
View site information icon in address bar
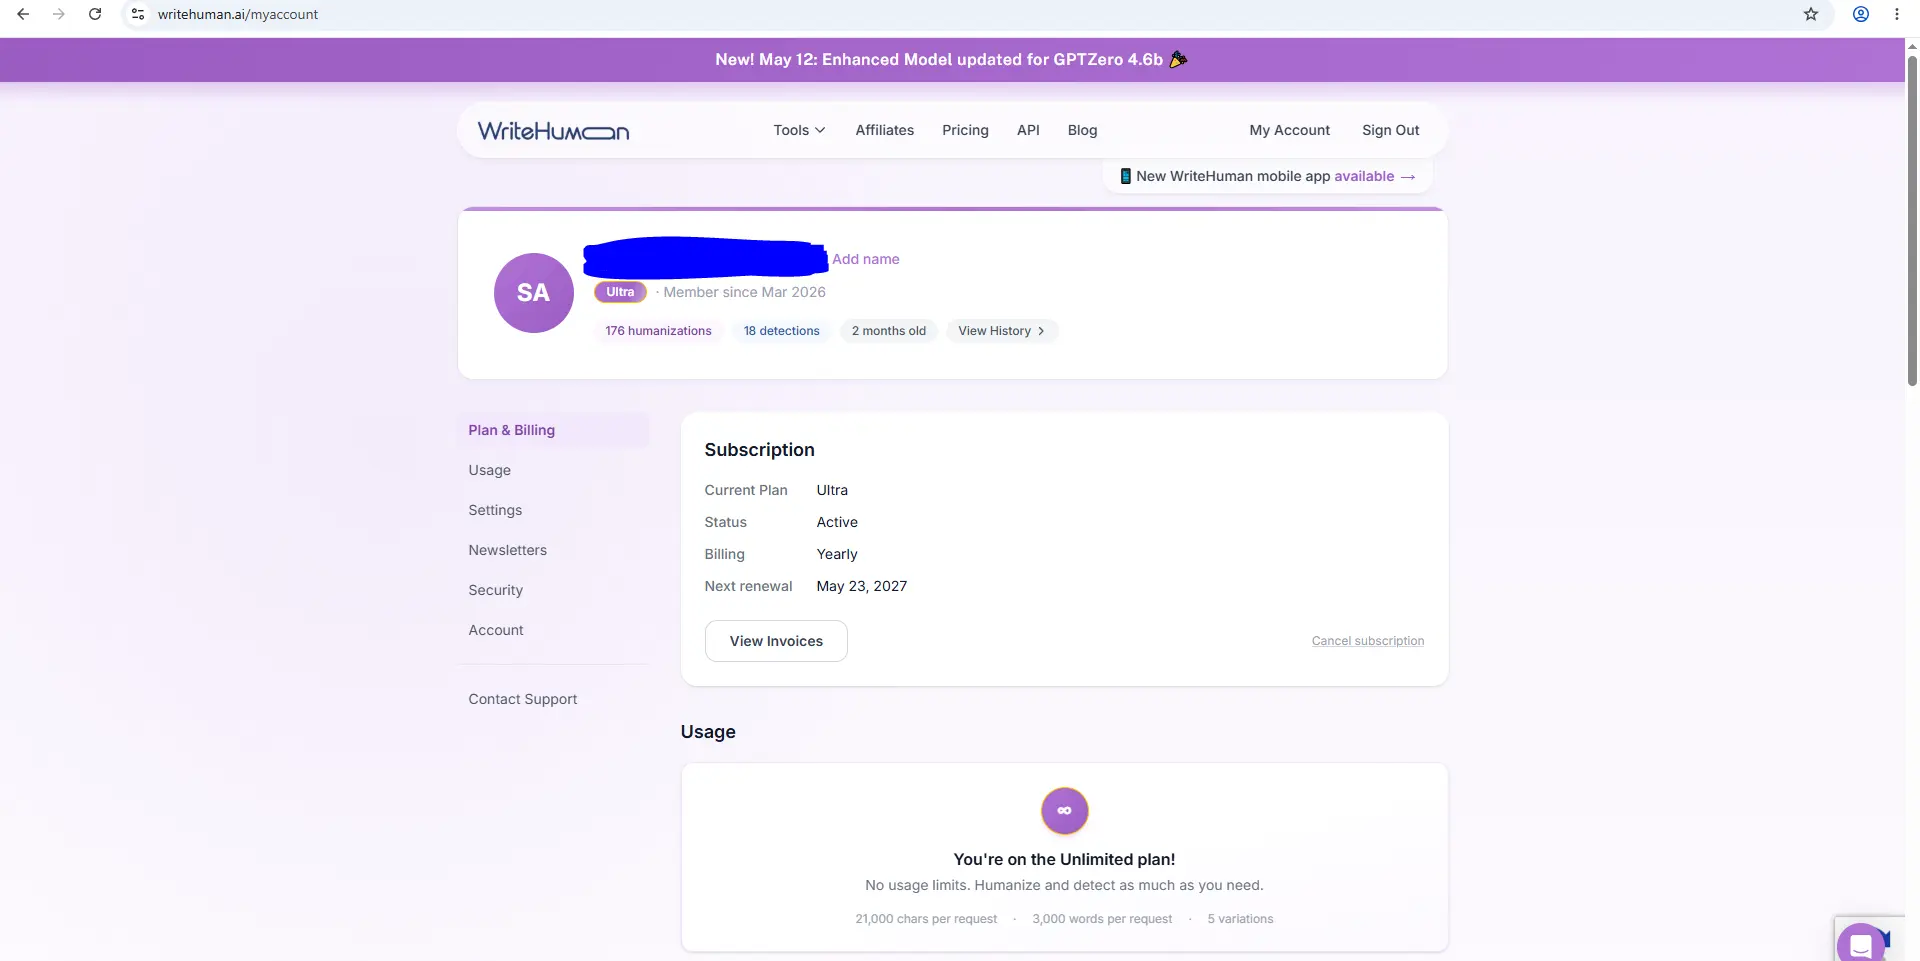point(138,14)
